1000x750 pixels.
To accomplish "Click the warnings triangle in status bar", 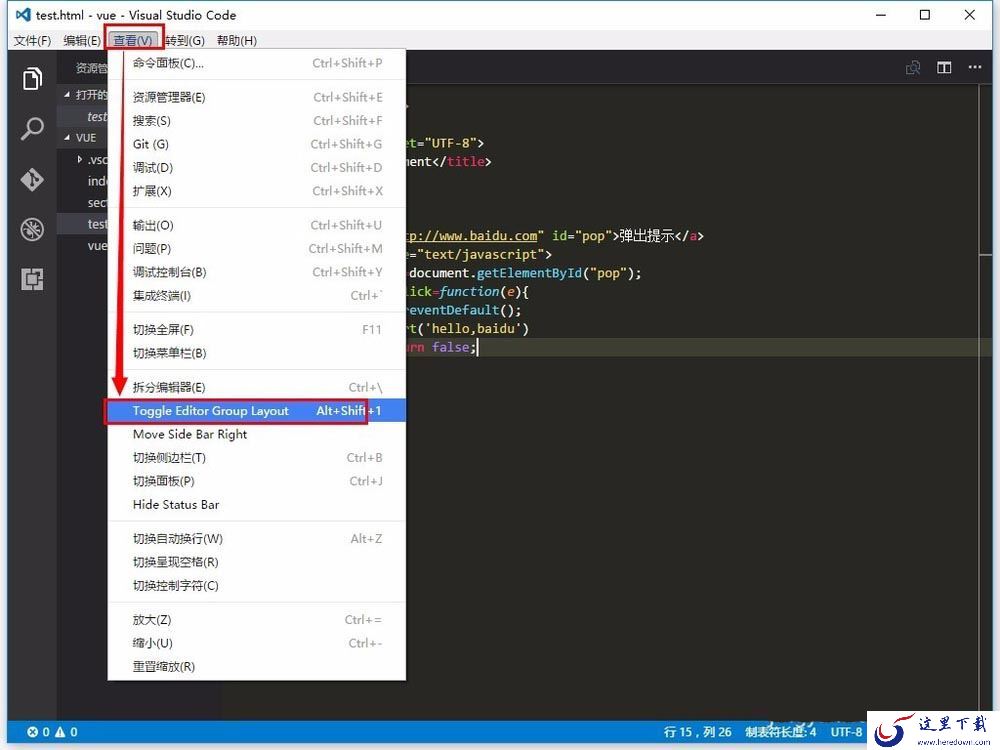I will point(61,732).
